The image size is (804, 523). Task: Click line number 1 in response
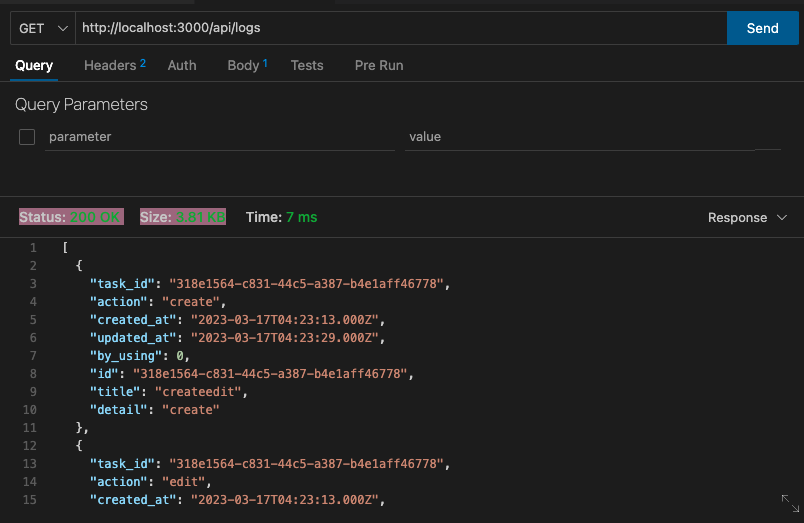point(33,248)
